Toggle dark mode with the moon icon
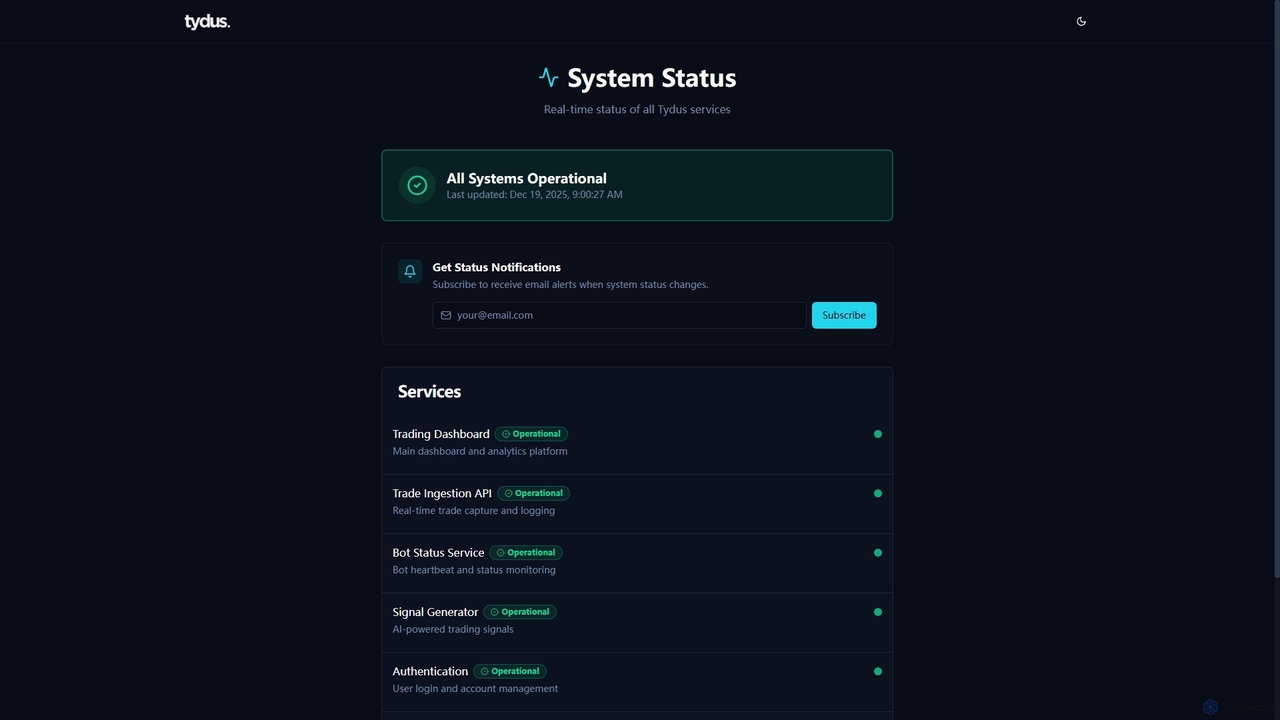The height and width of the screenshot is (720, 1280). [1081, 21]
